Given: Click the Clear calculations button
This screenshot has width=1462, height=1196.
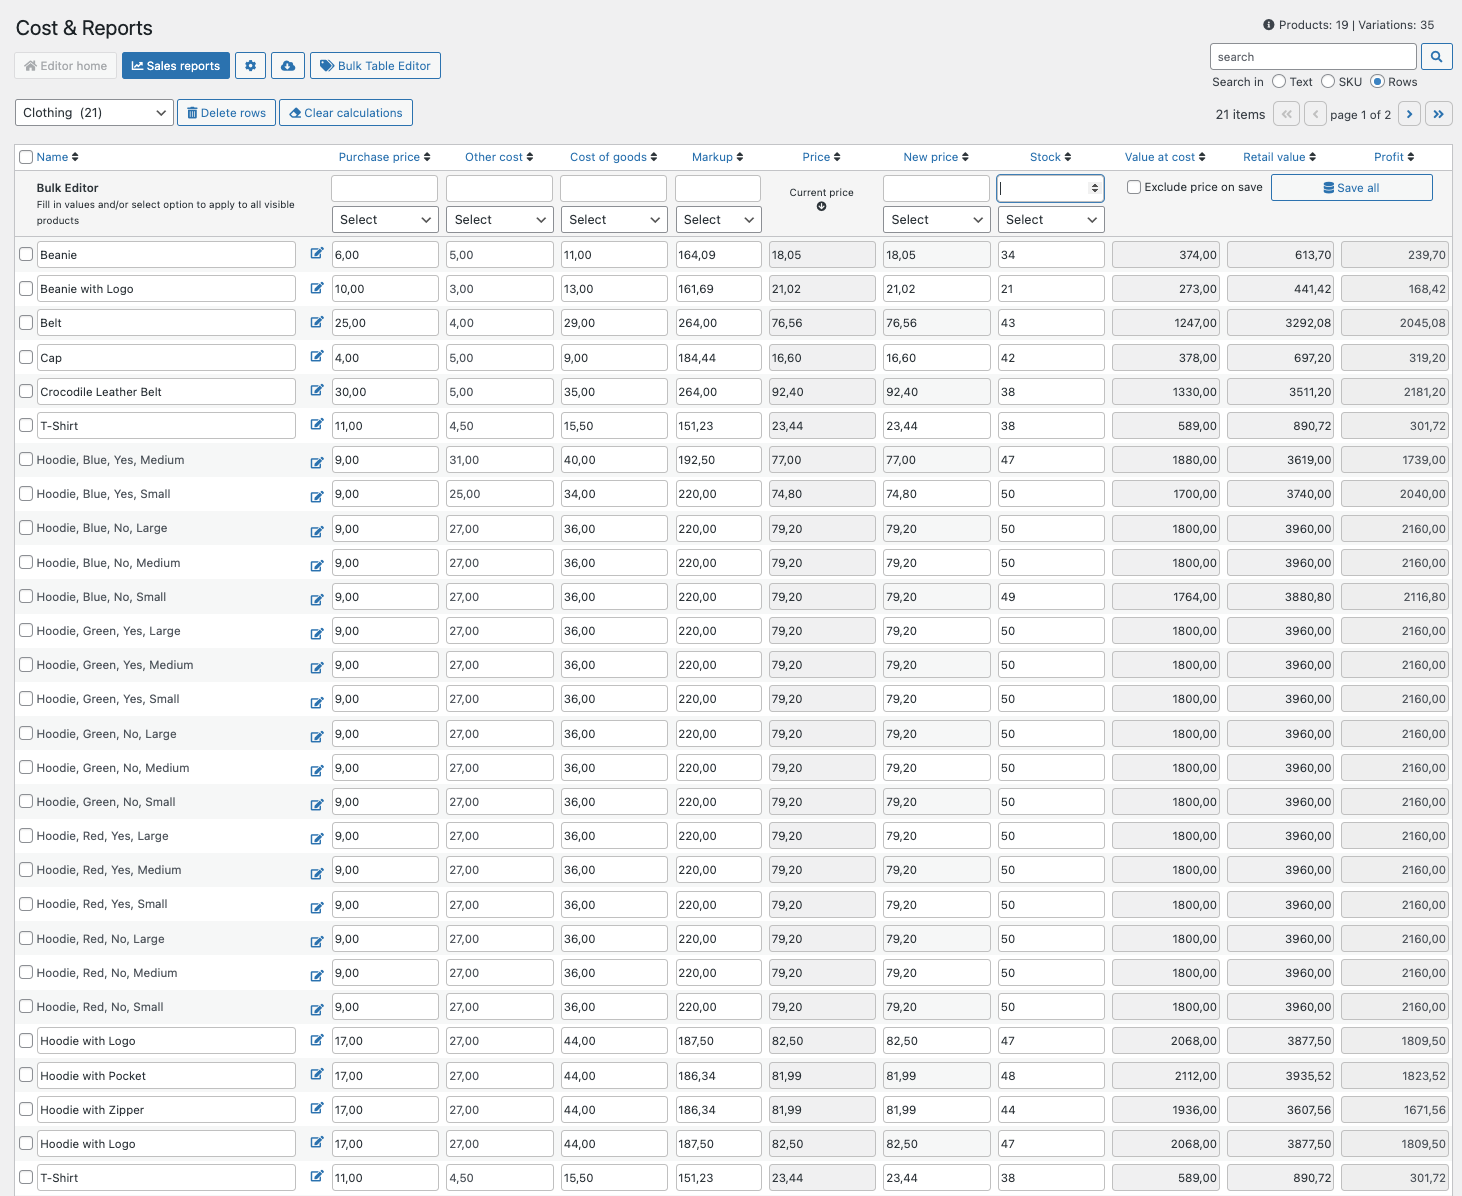Looking at the screenshot, I should pyautogui.click(x=345, y=113).
